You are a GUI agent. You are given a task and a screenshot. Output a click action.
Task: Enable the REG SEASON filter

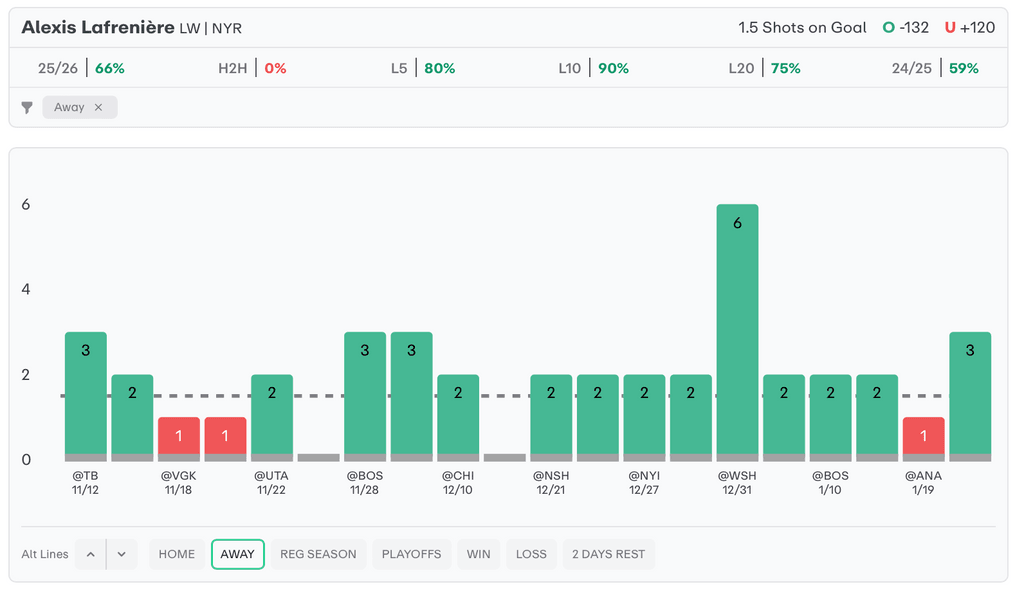point(318,554)
